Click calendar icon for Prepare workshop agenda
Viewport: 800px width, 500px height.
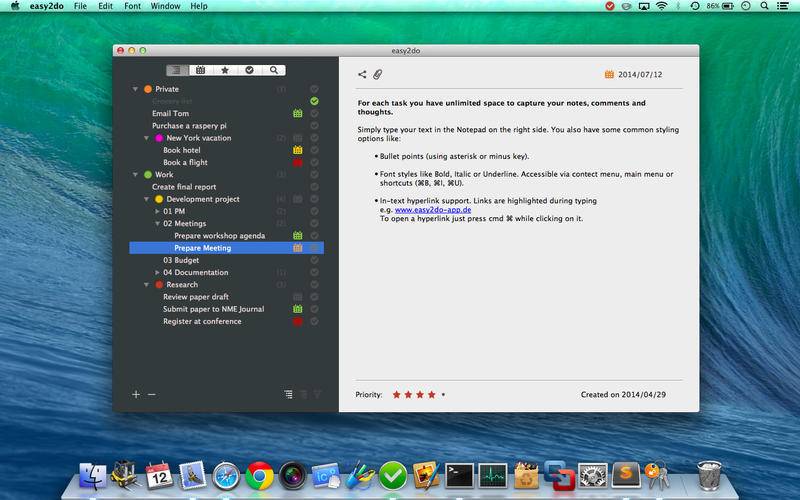(x=298, y=236)
